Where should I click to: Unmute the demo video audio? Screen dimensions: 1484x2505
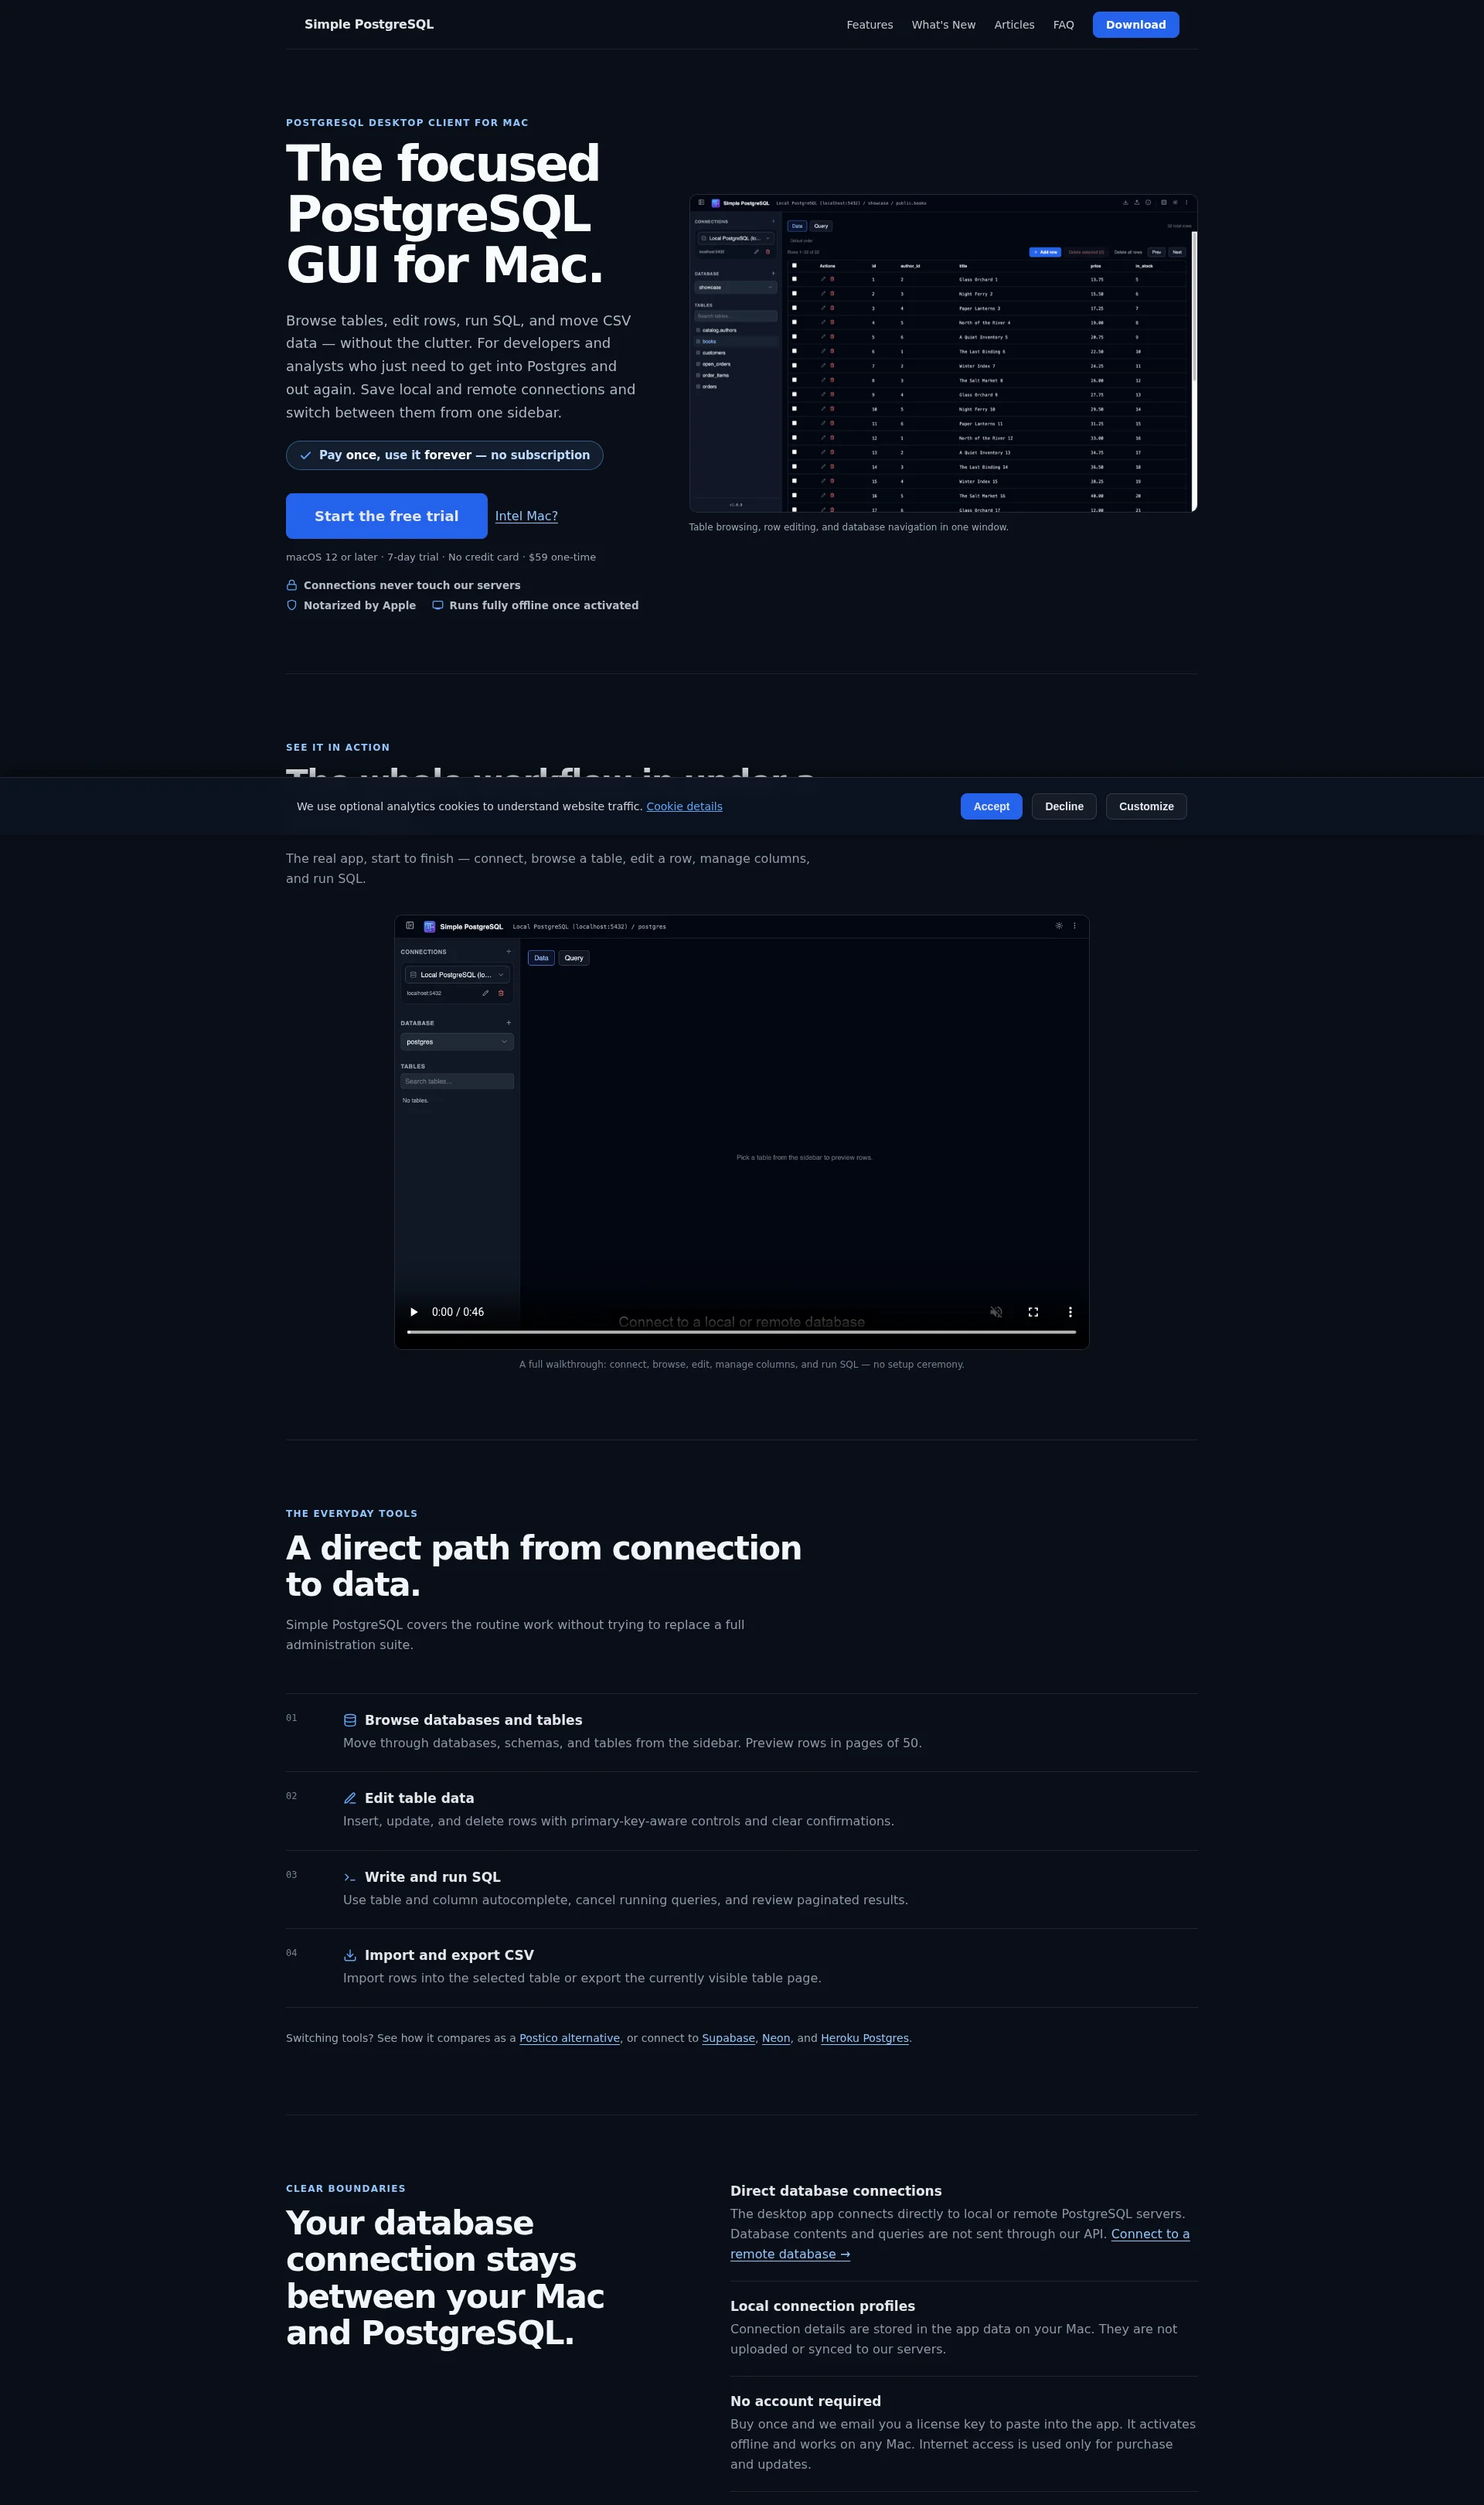pos(996,1312)
